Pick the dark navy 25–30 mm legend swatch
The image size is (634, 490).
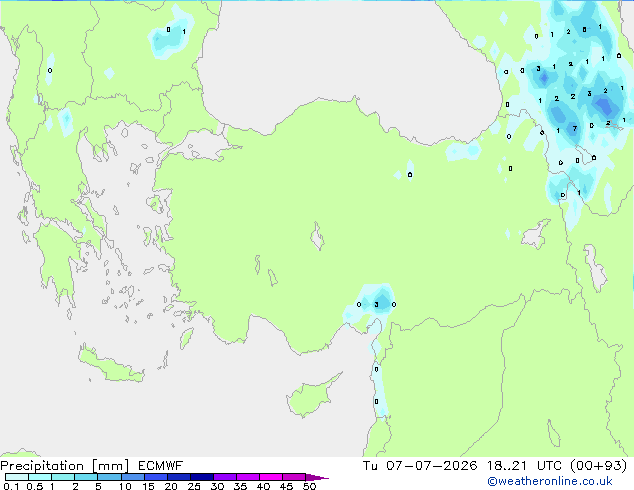pos(202,477)
